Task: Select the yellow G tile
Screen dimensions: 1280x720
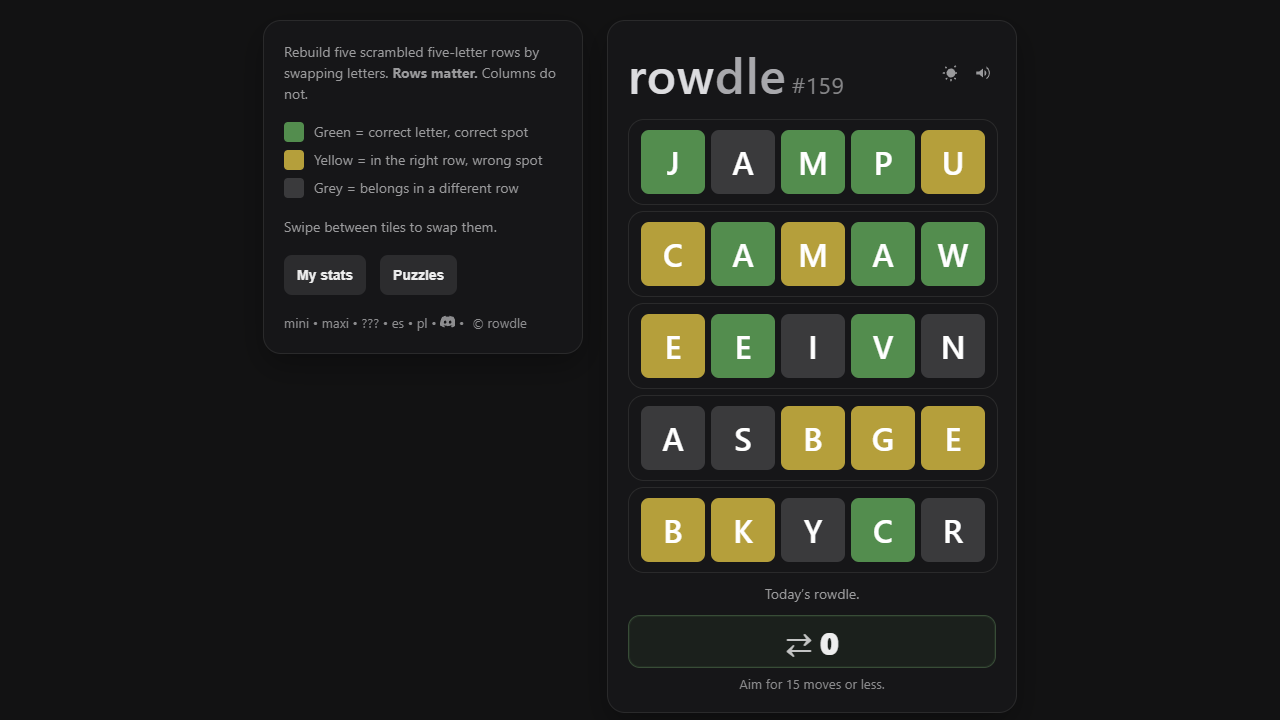Action: pyautogui.click(x=883, y=438)
